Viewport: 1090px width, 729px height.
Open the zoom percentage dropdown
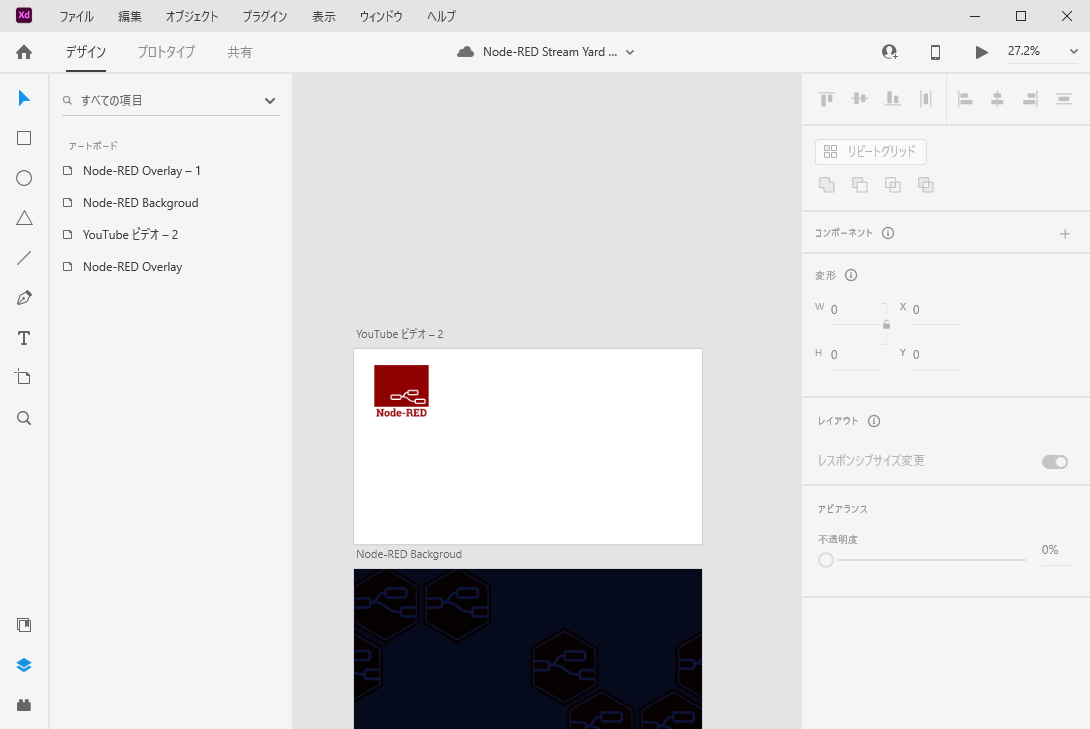point(1074,51)
